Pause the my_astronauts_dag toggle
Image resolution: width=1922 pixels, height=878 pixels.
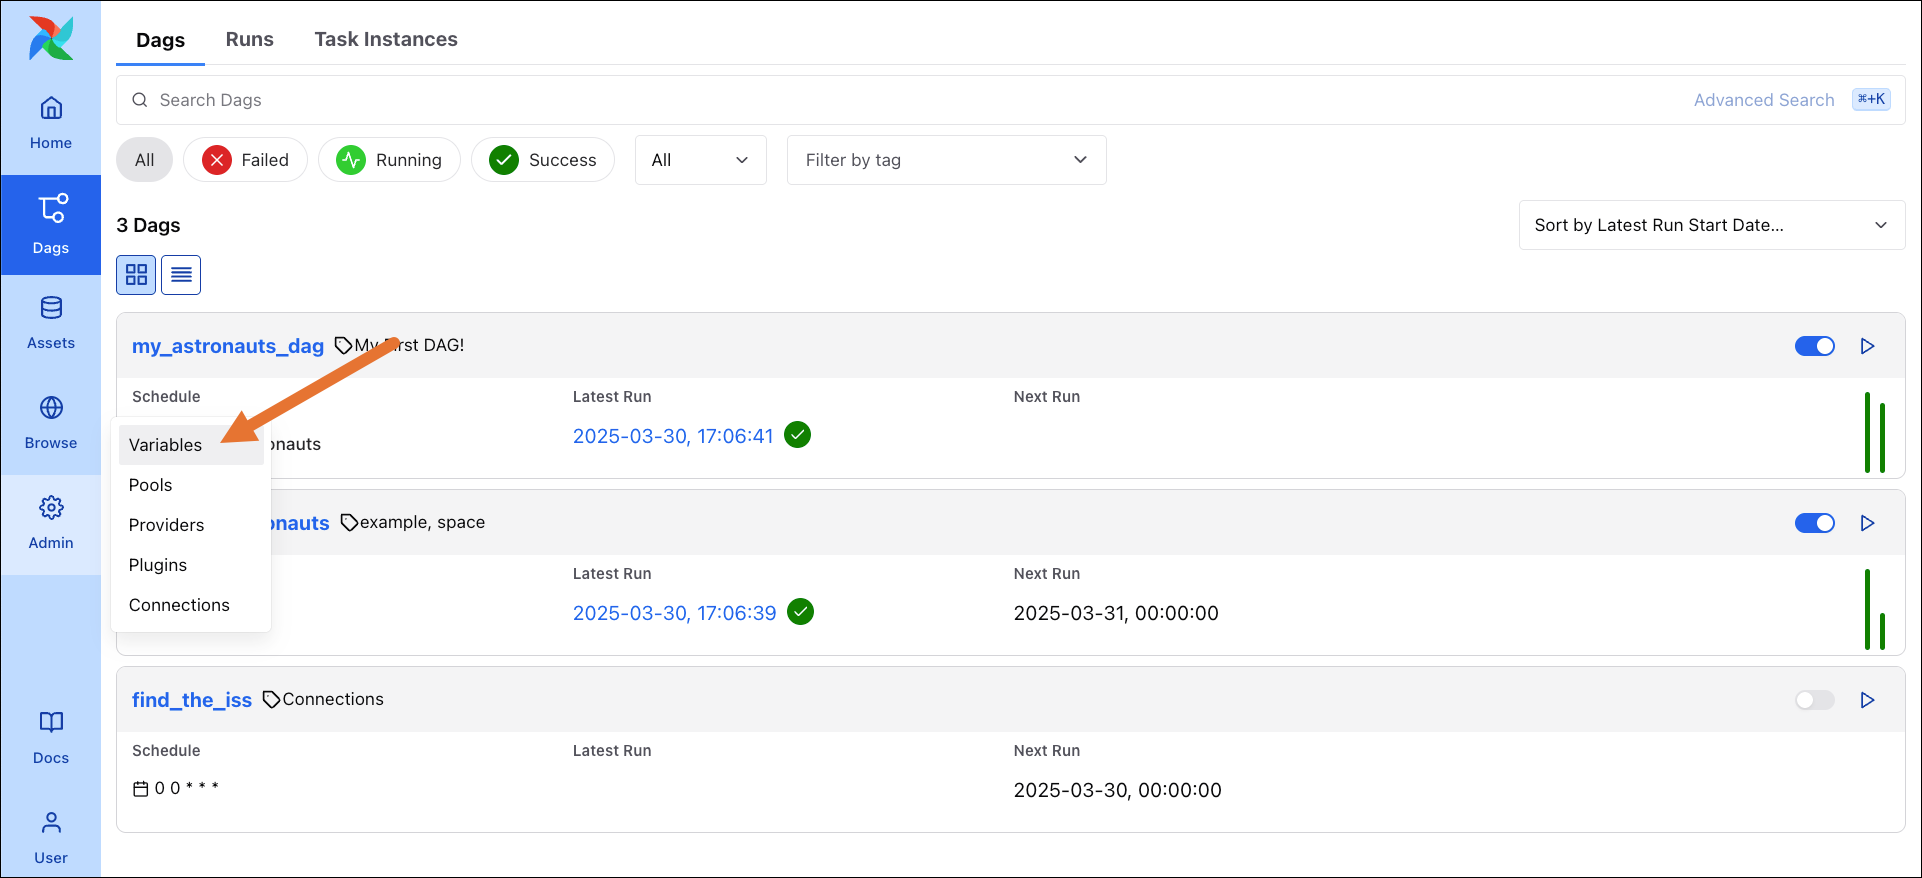pyautogui.click(x=1814, y=346)
